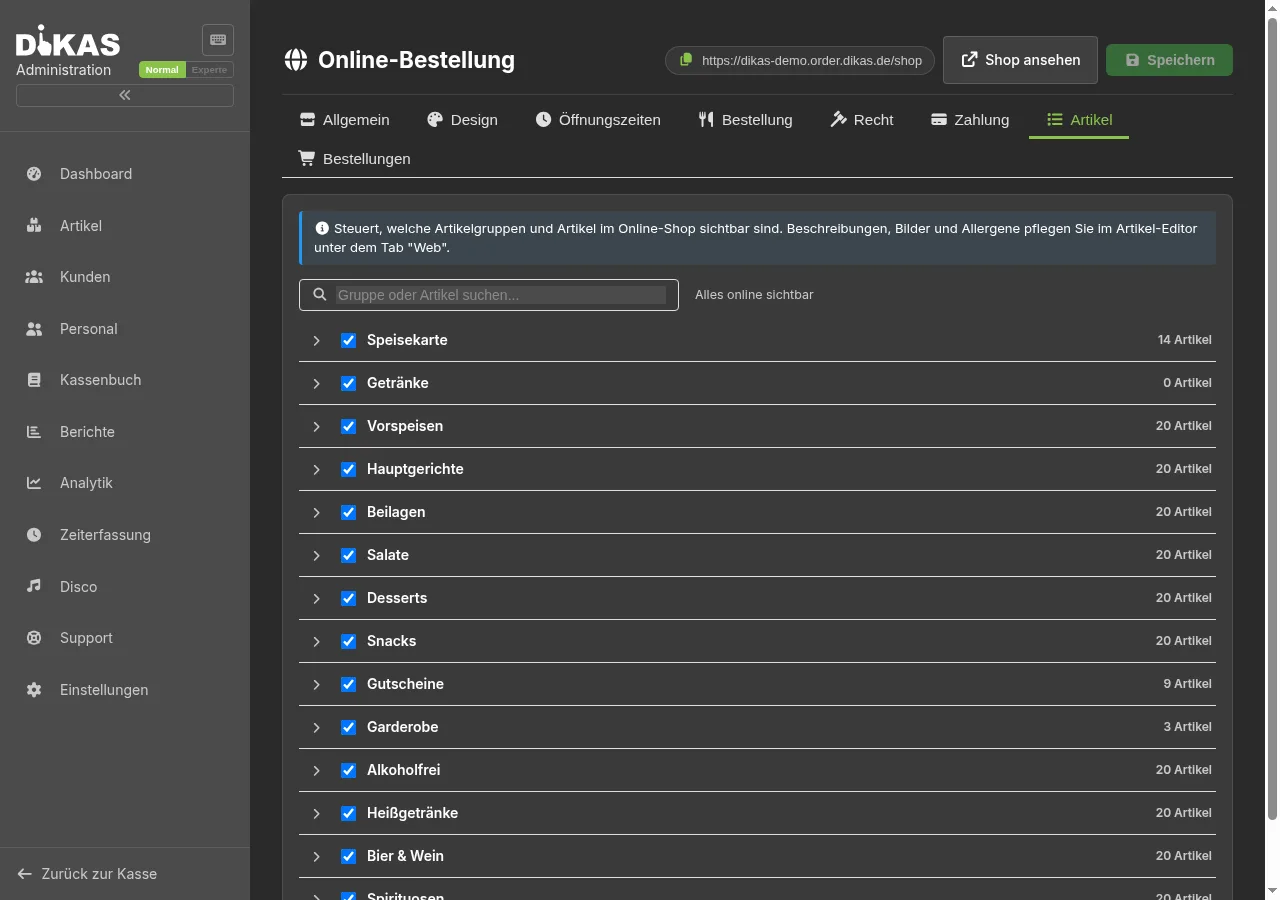This screenshot has width=1280, height=900.
Task: Click the copy icon beside the shop URL
Action: (x=686, y=60)
